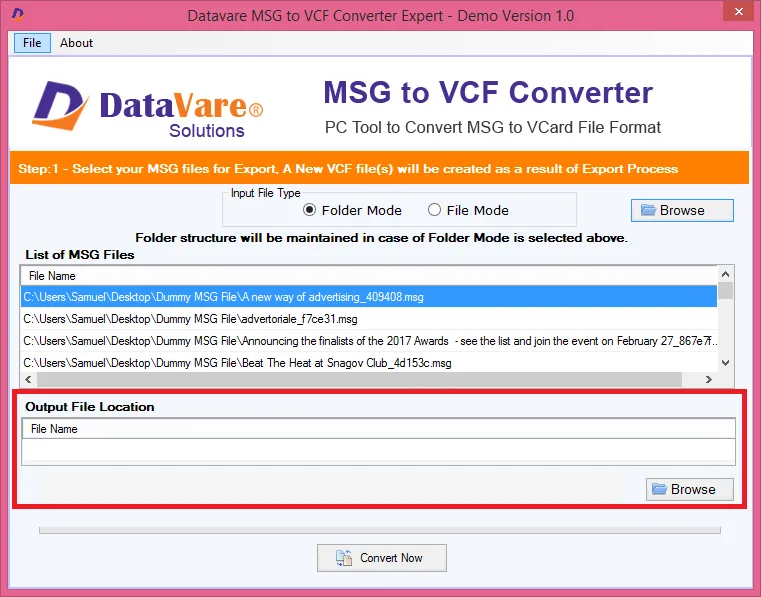
Task: Select the 'Announcing the finalists of the 2017 Awards' row
Action: (x=369, y=341)
